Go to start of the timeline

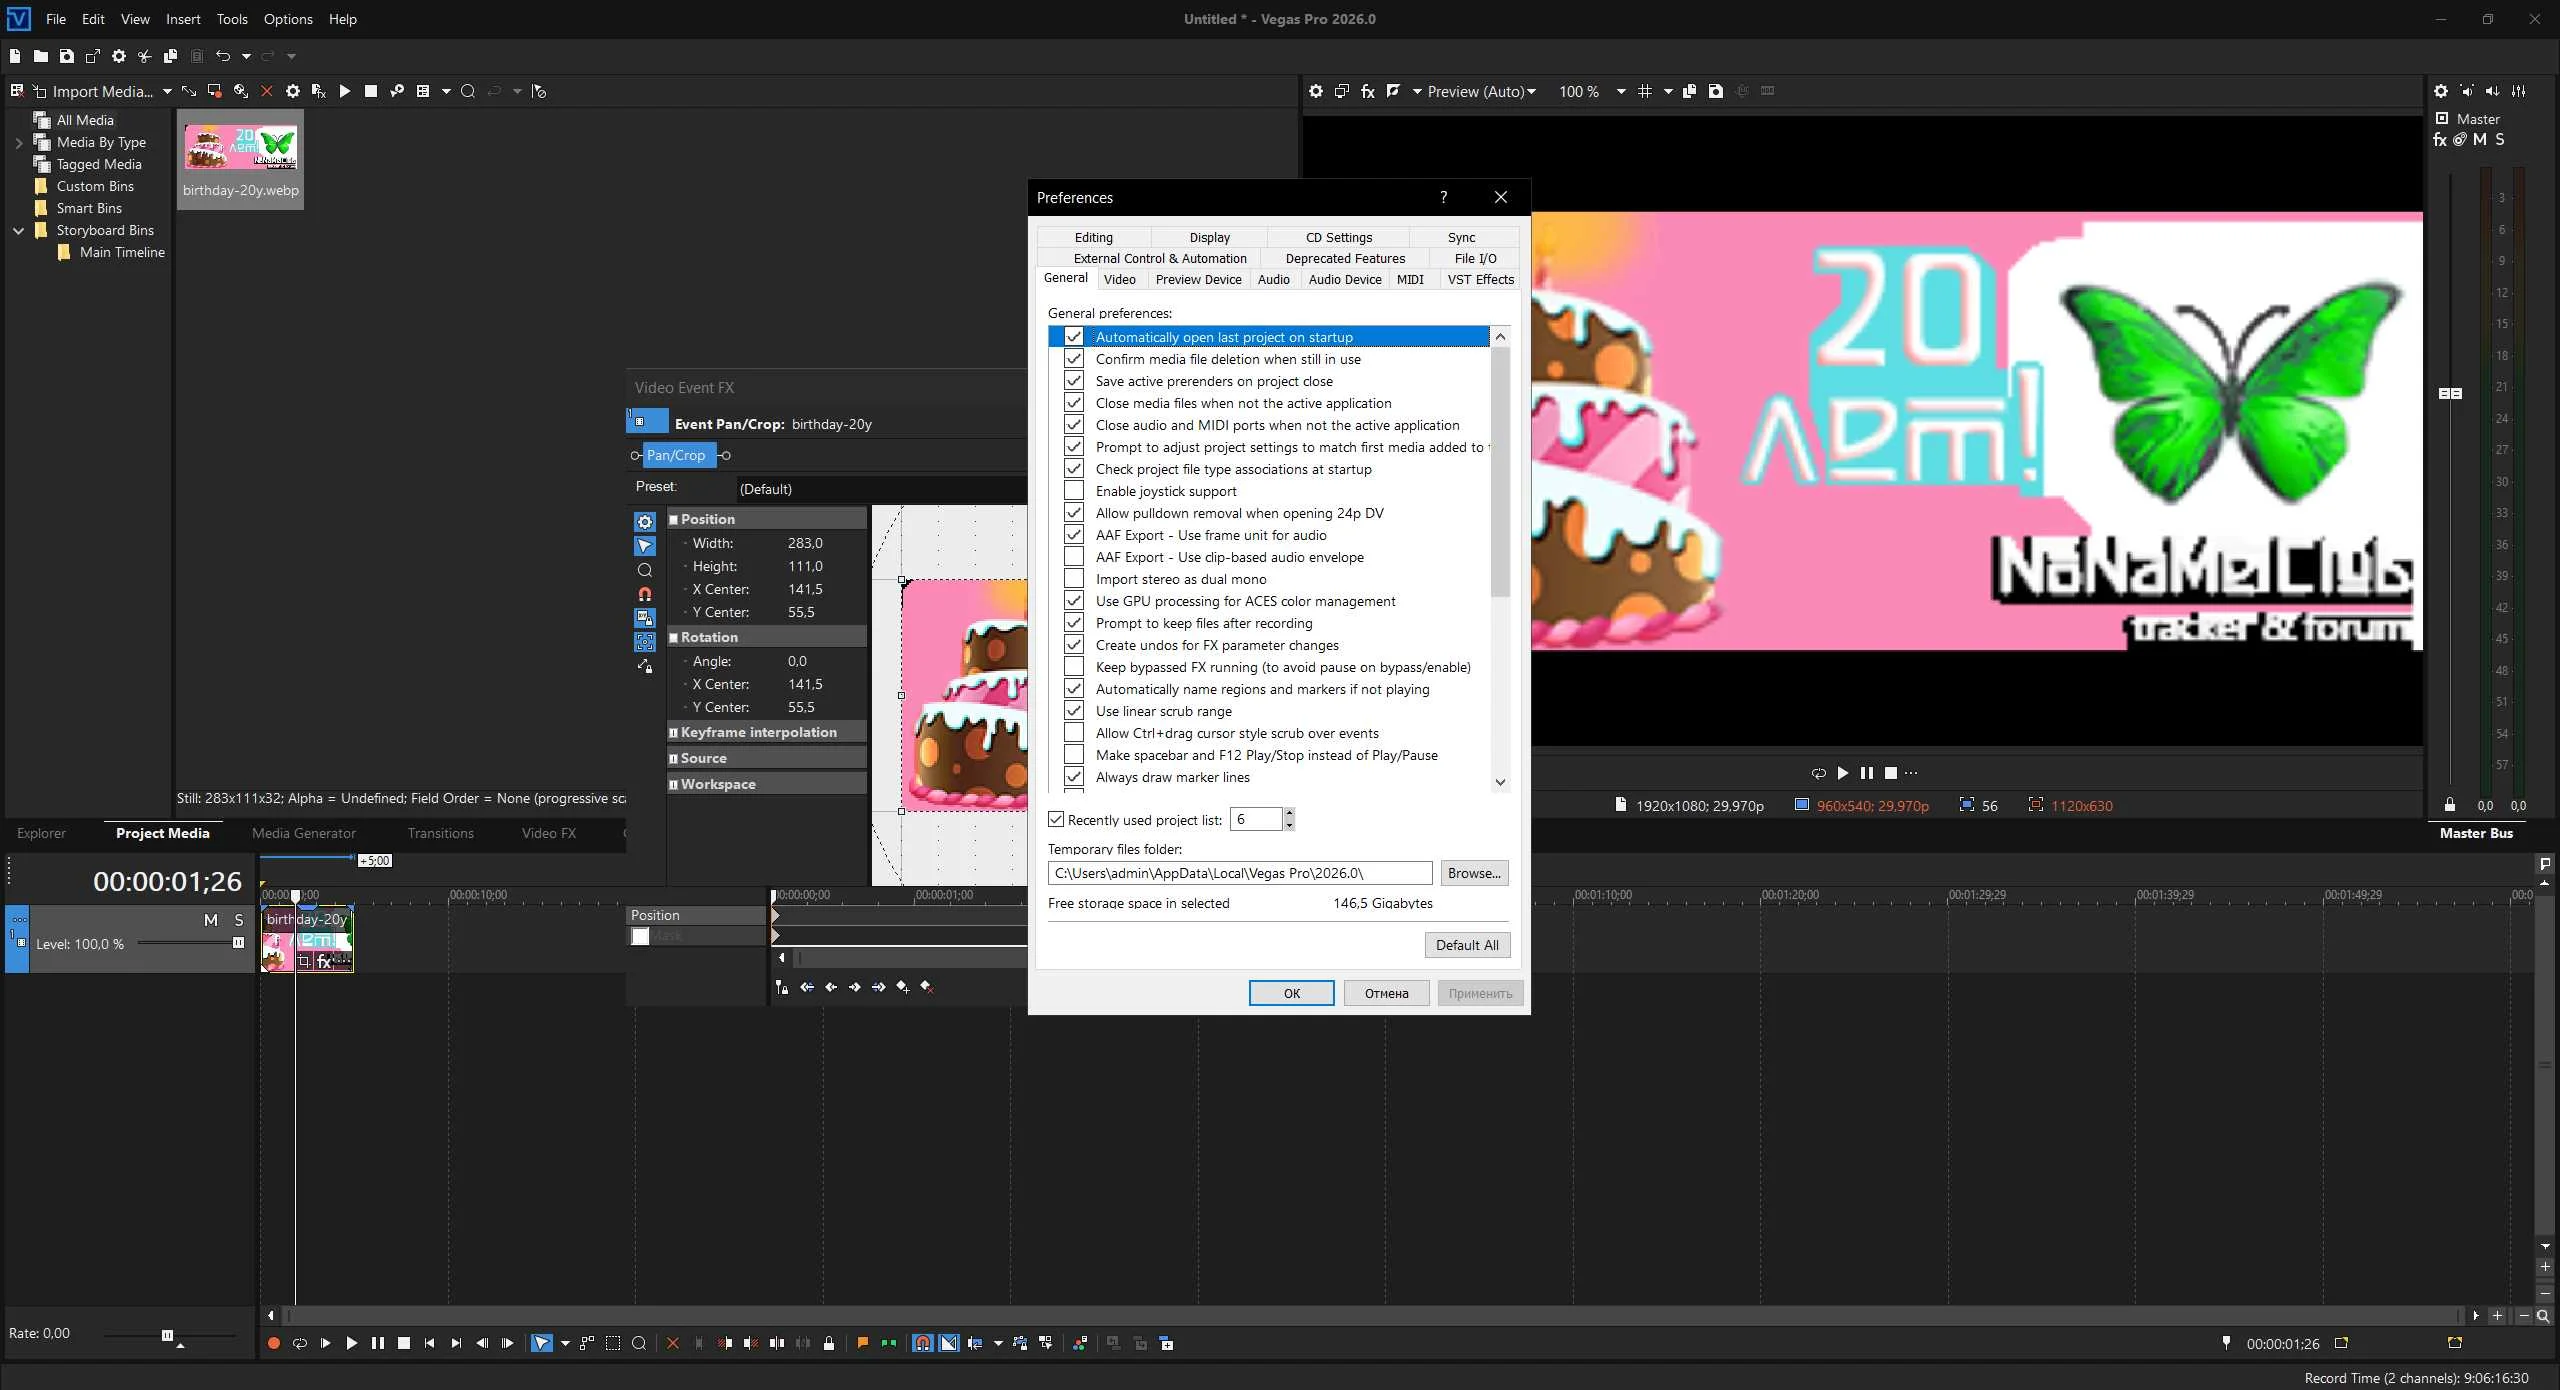(430, 1343)
